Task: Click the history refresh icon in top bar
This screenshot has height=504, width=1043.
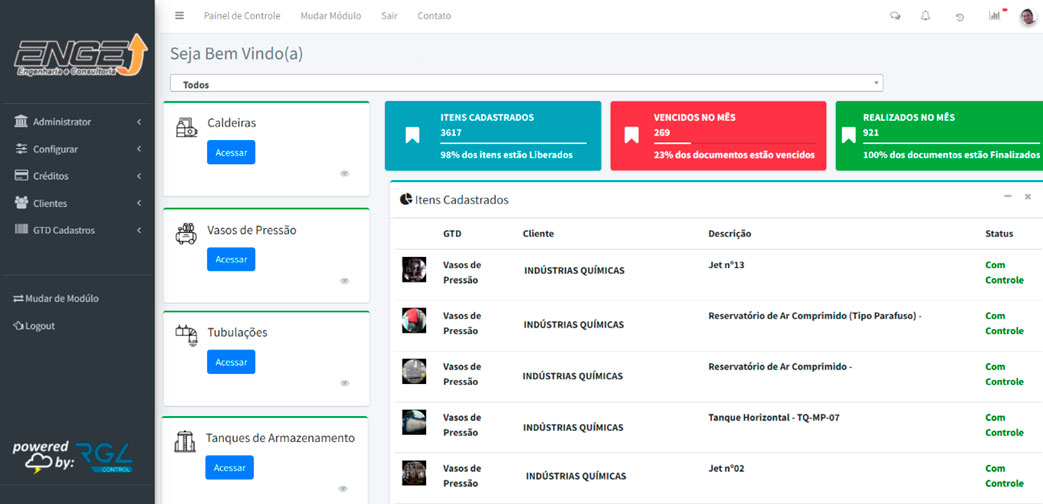Action: coord(960,16)
